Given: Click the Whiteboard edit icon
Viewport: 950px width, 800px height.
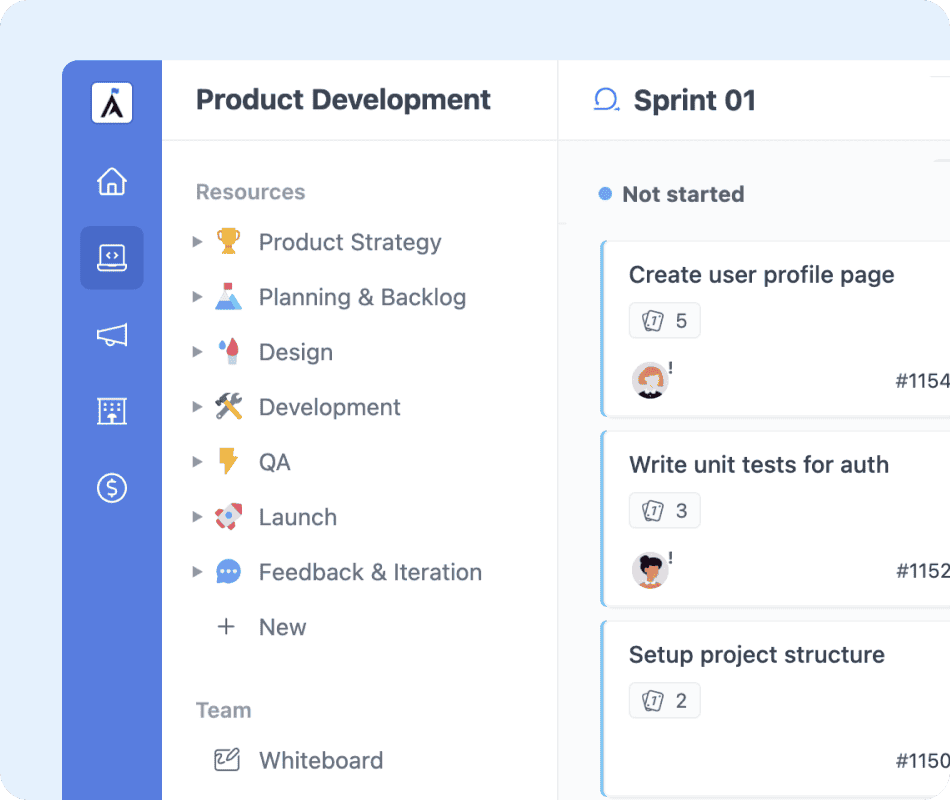Looking at the screenshot, I should pyautogui.click(x=227, y=760).
